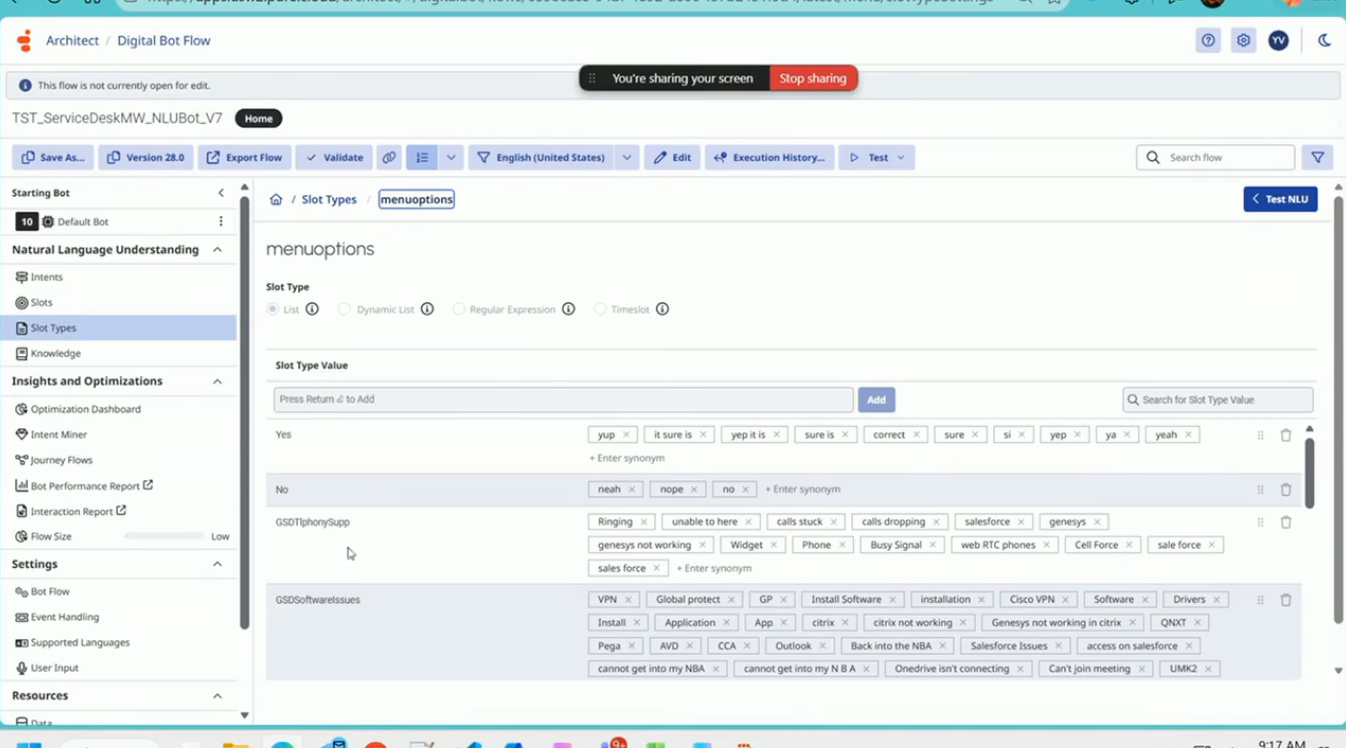The height and width of the screenshot is (748, 1346).
Task: Collapse the Starting Bot side panel
Action: (x=221, y=193)
